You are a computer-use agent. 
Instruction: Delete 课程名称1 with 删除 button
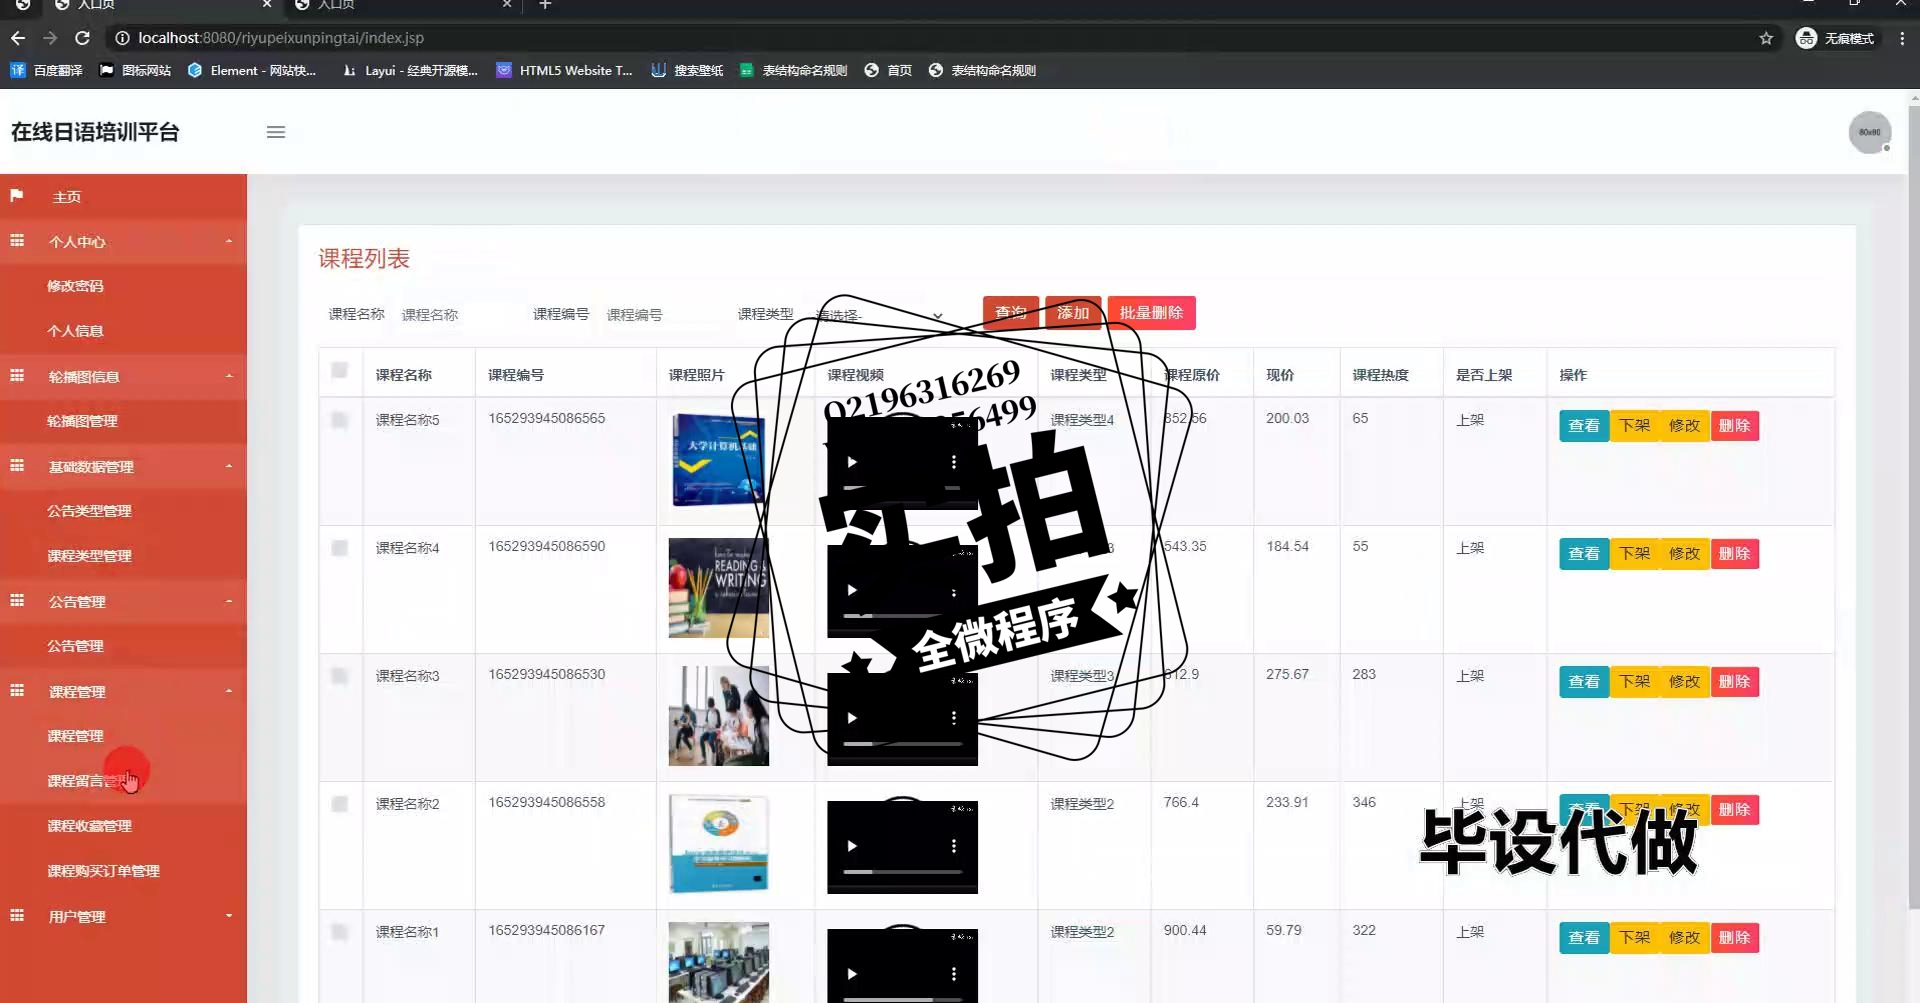[x=1735, y=938]
